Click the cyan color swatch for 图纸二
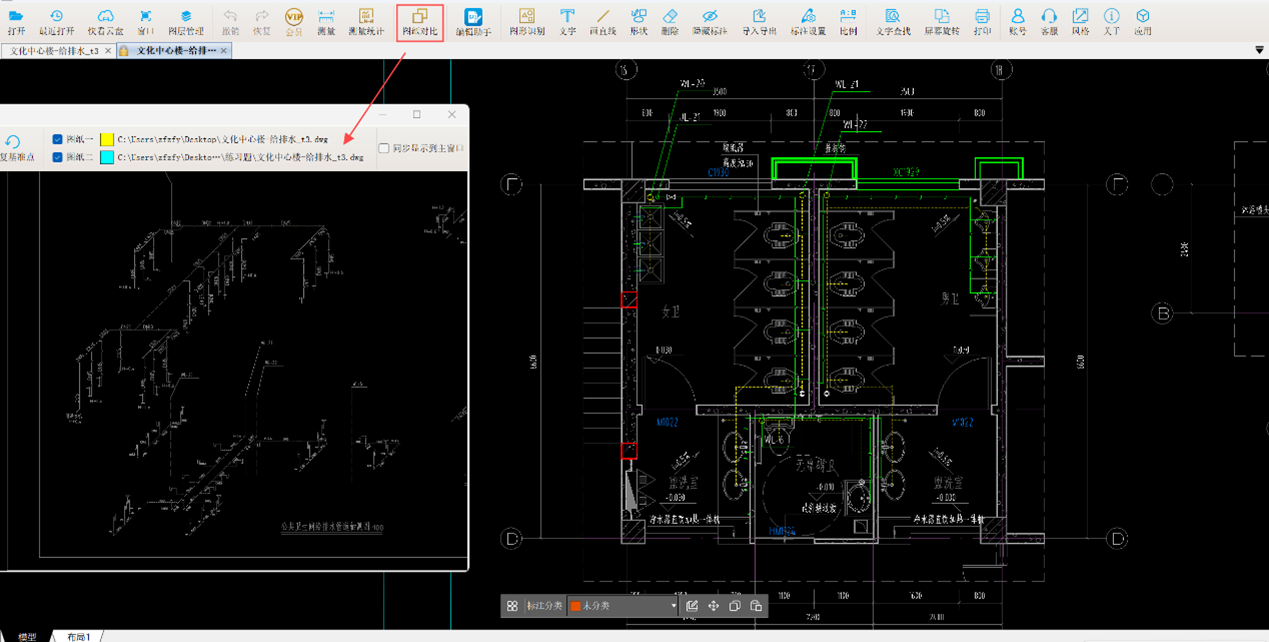This screenshot has height=642, width=1269. pos(107,157)
